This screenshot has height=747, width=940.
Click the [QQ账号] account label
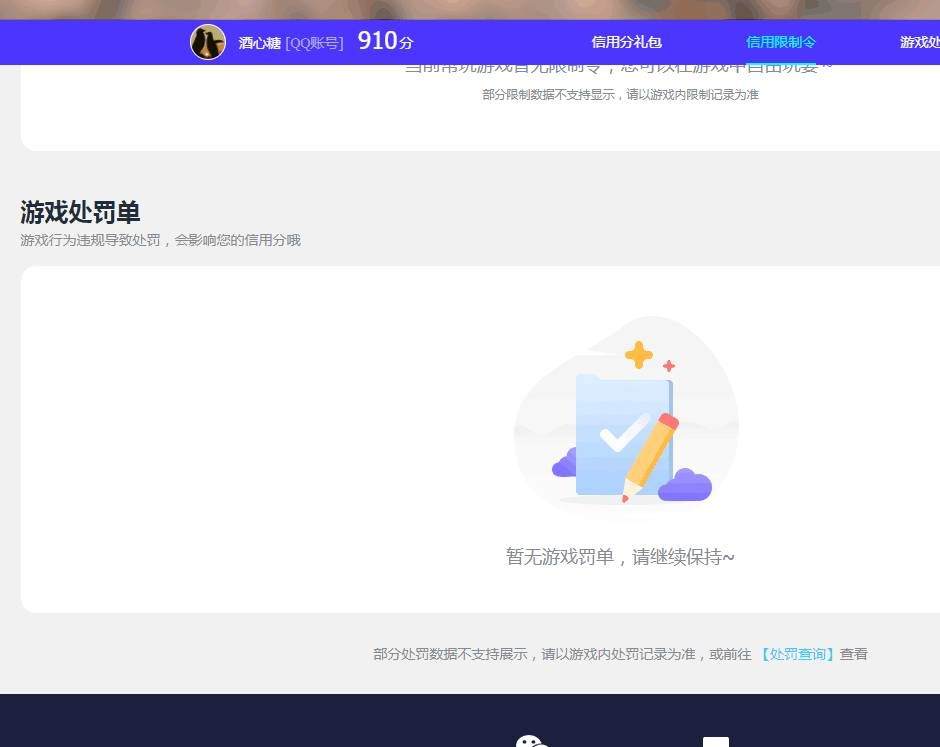click(314, 43)
